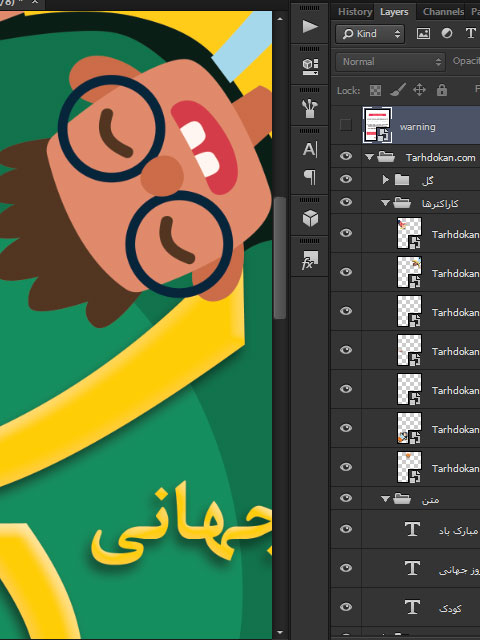Open the Paragraph panel icon

click(x=310, y=177)
